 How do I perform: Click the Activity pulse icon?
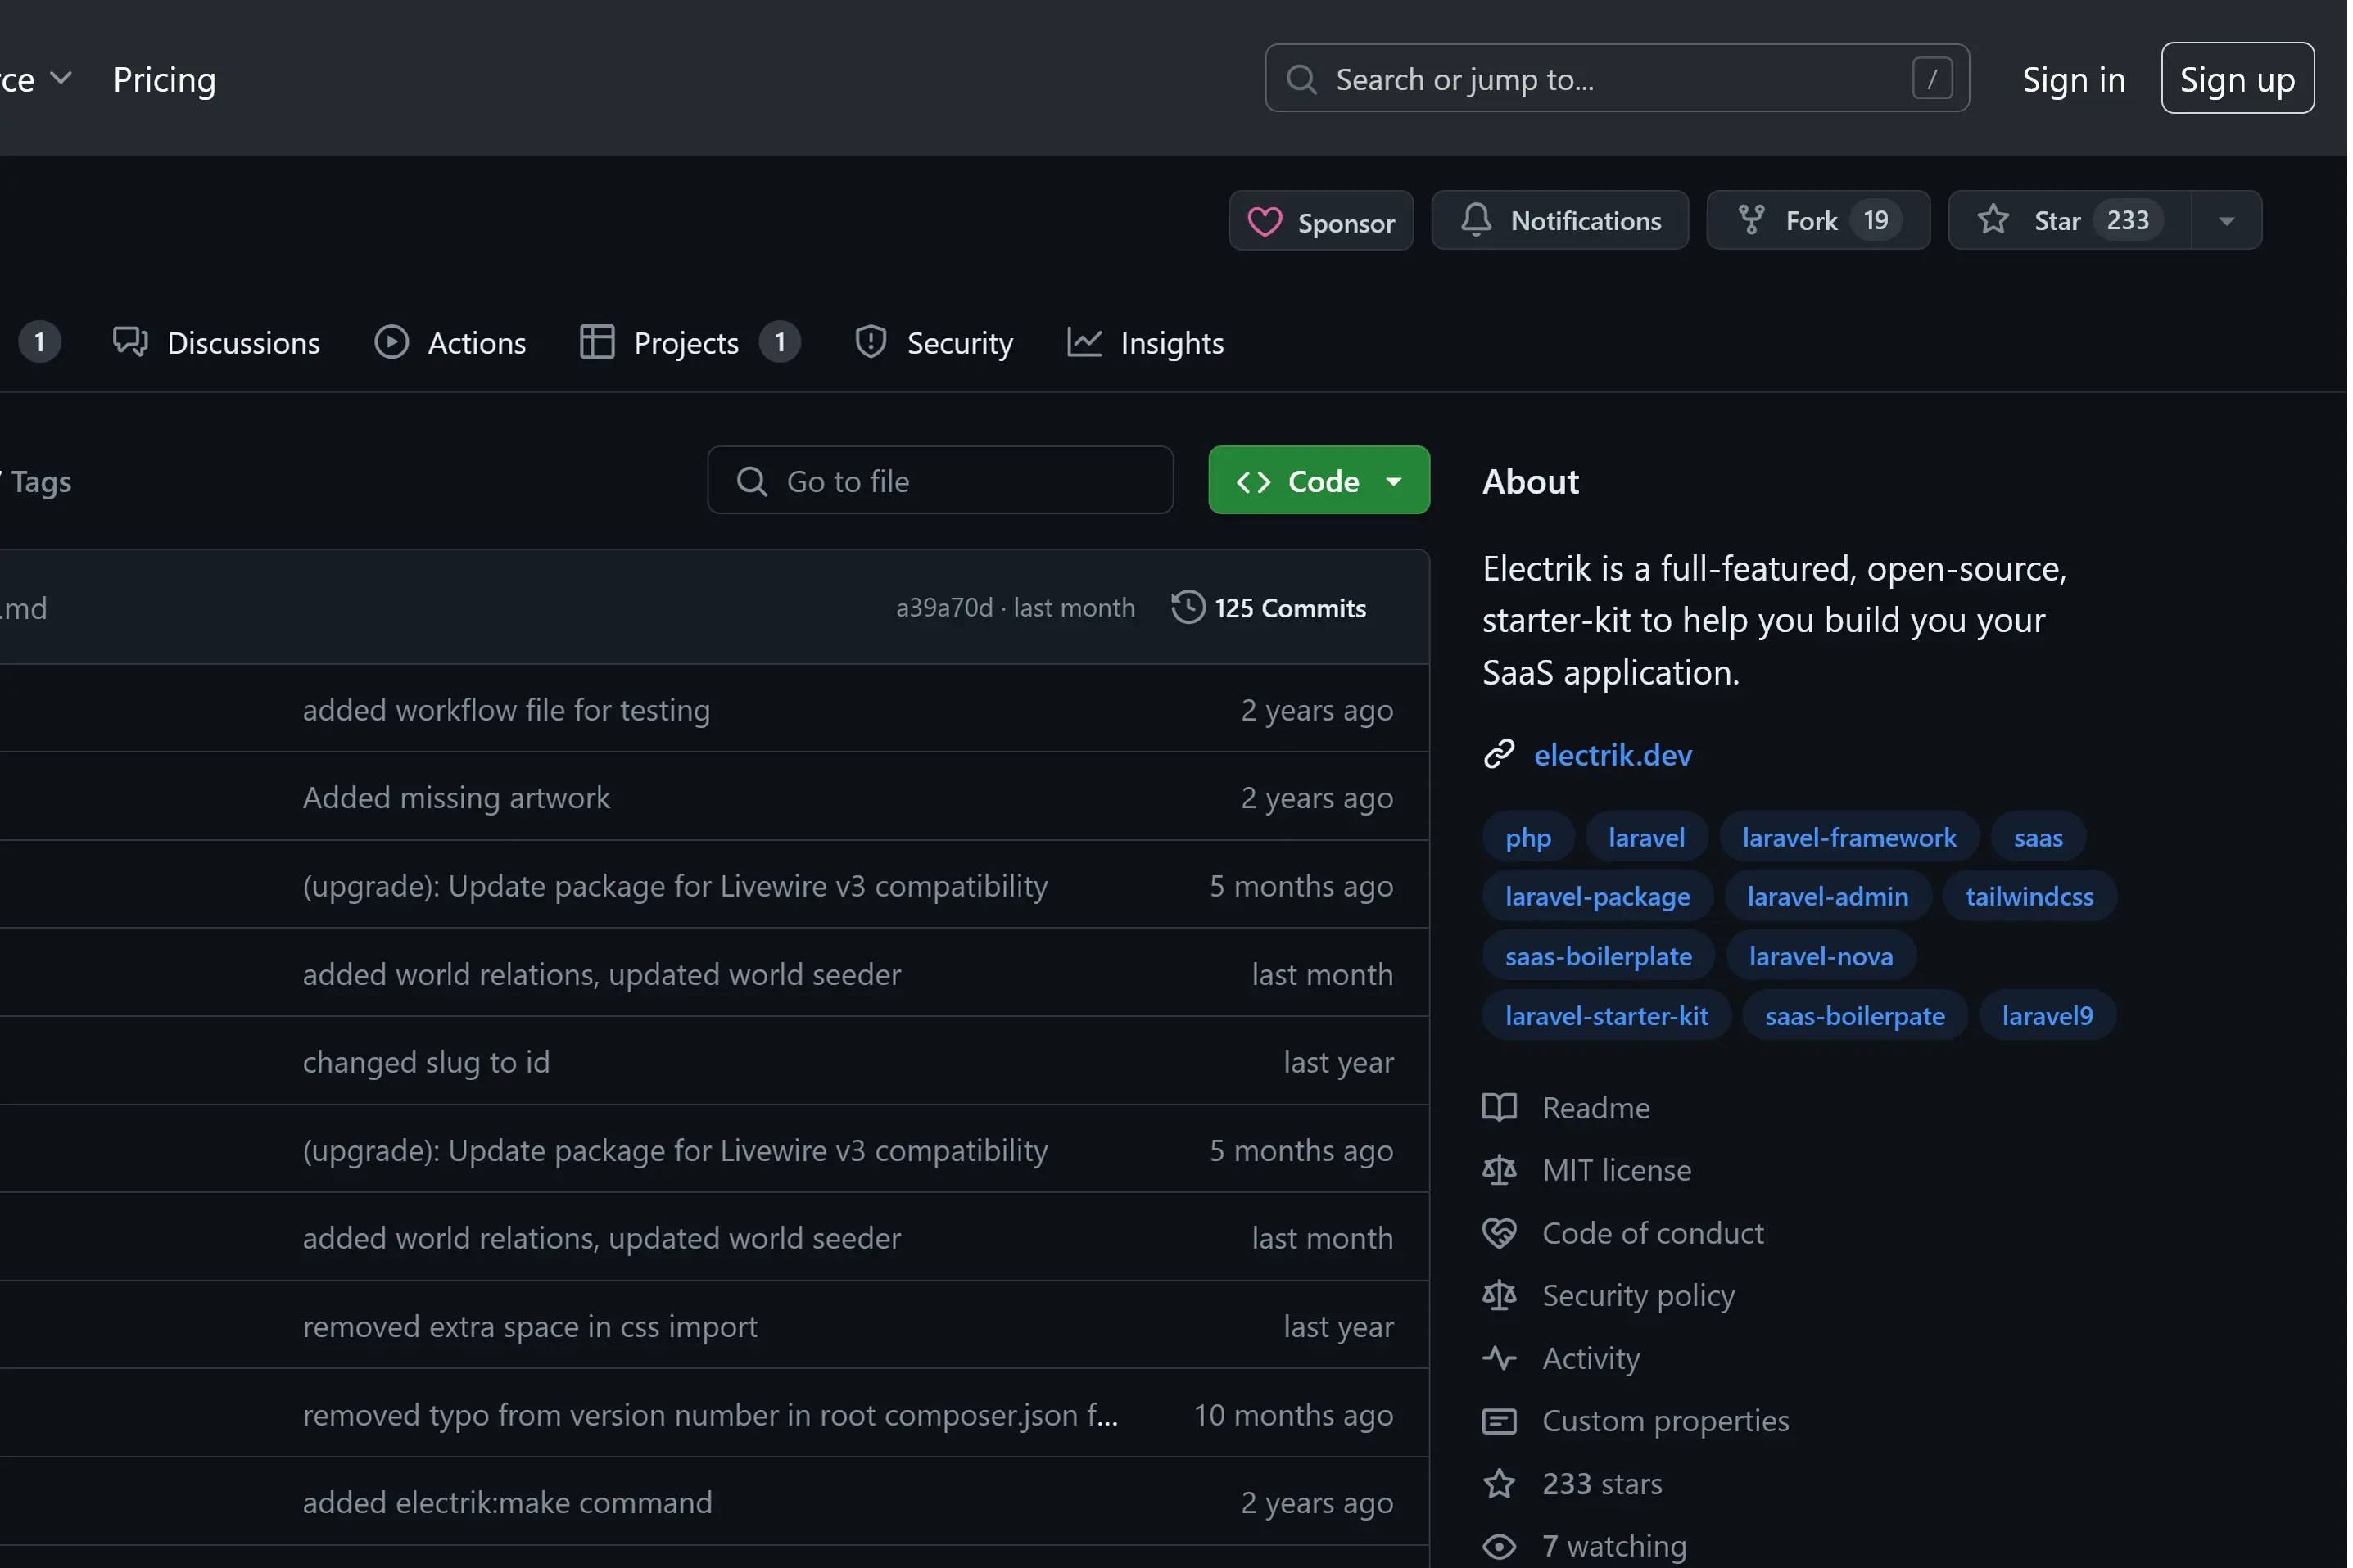[1499, 1358]
